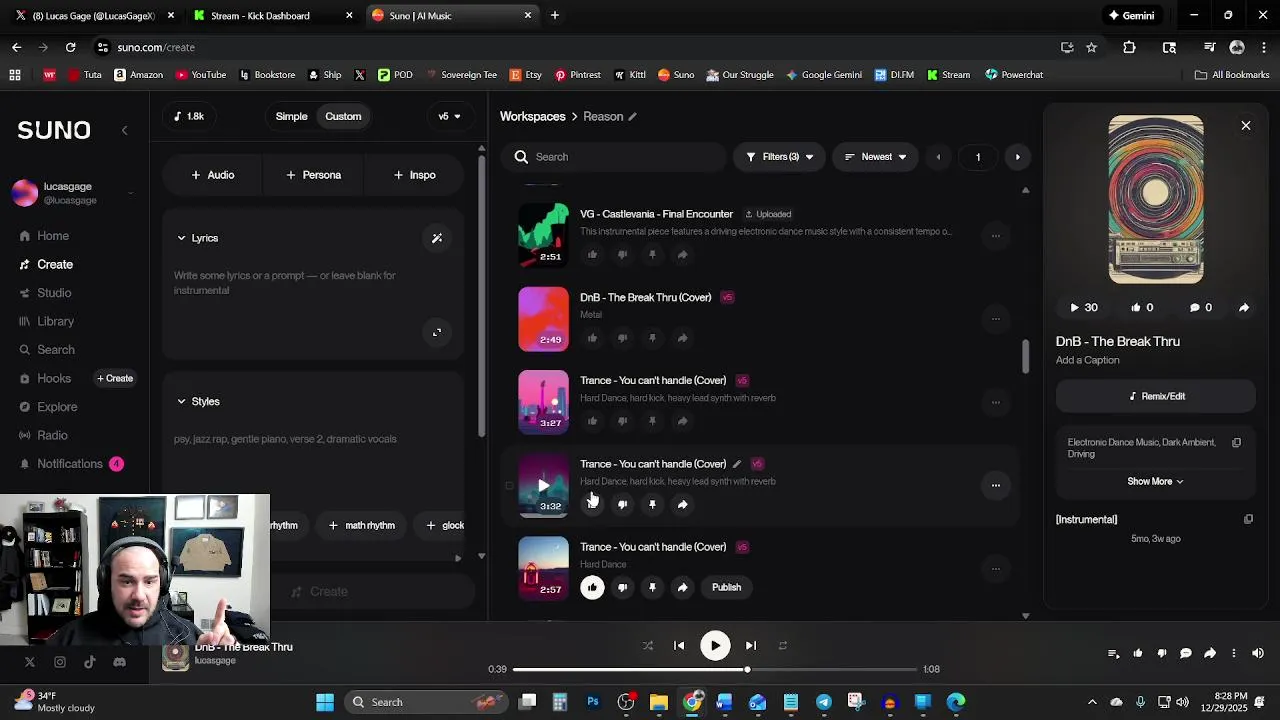The height and width of the screenshot is (720, 1280).
Task: Open the Instagram icon in the sidebar
Action: (59, 662)
